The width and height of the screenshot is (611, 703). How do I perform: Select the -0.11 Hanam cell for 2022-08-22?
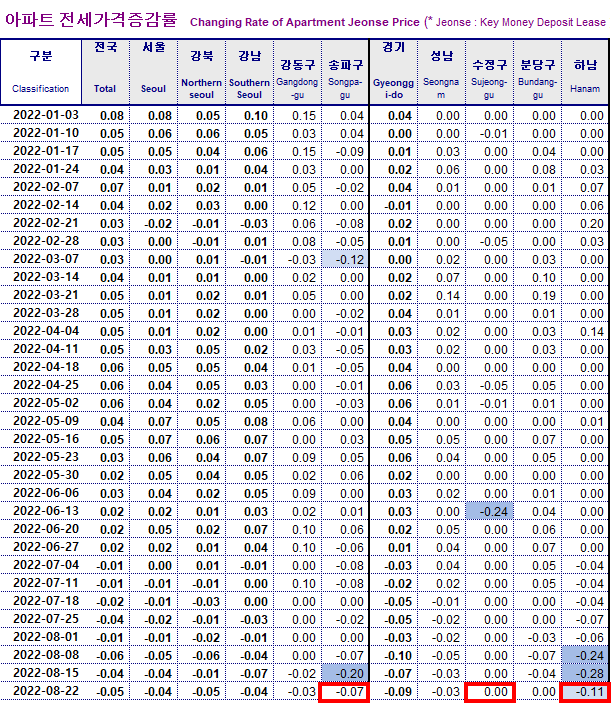click(x=585, y=692)
